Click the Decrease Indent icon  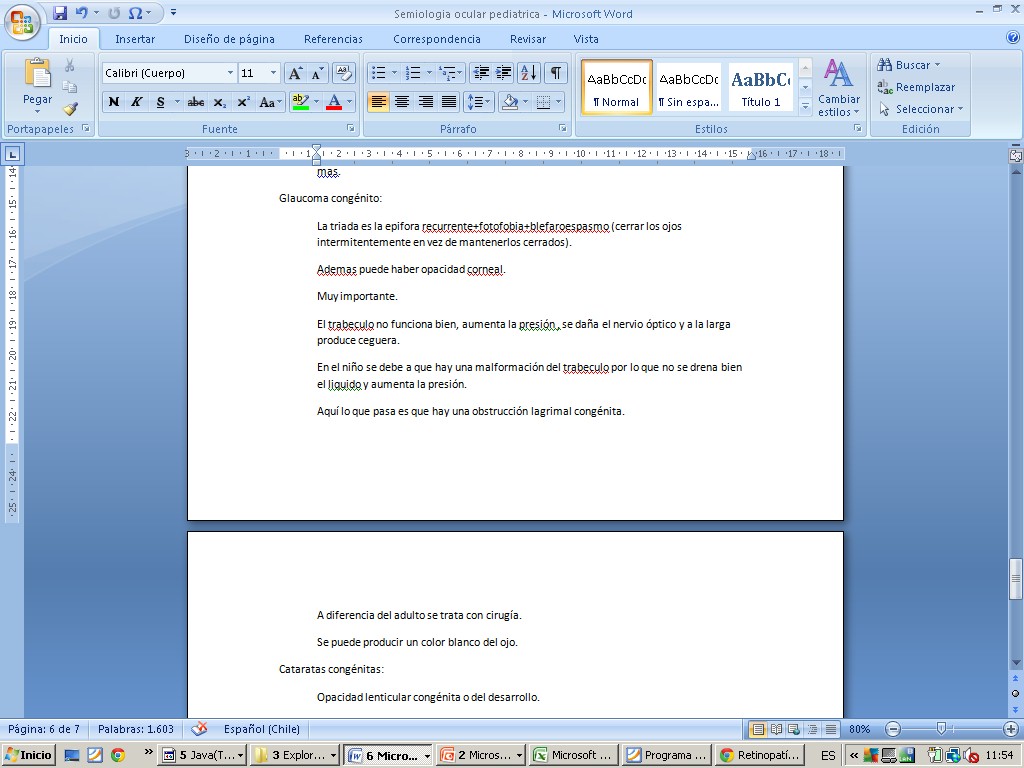tap(480, 73)
